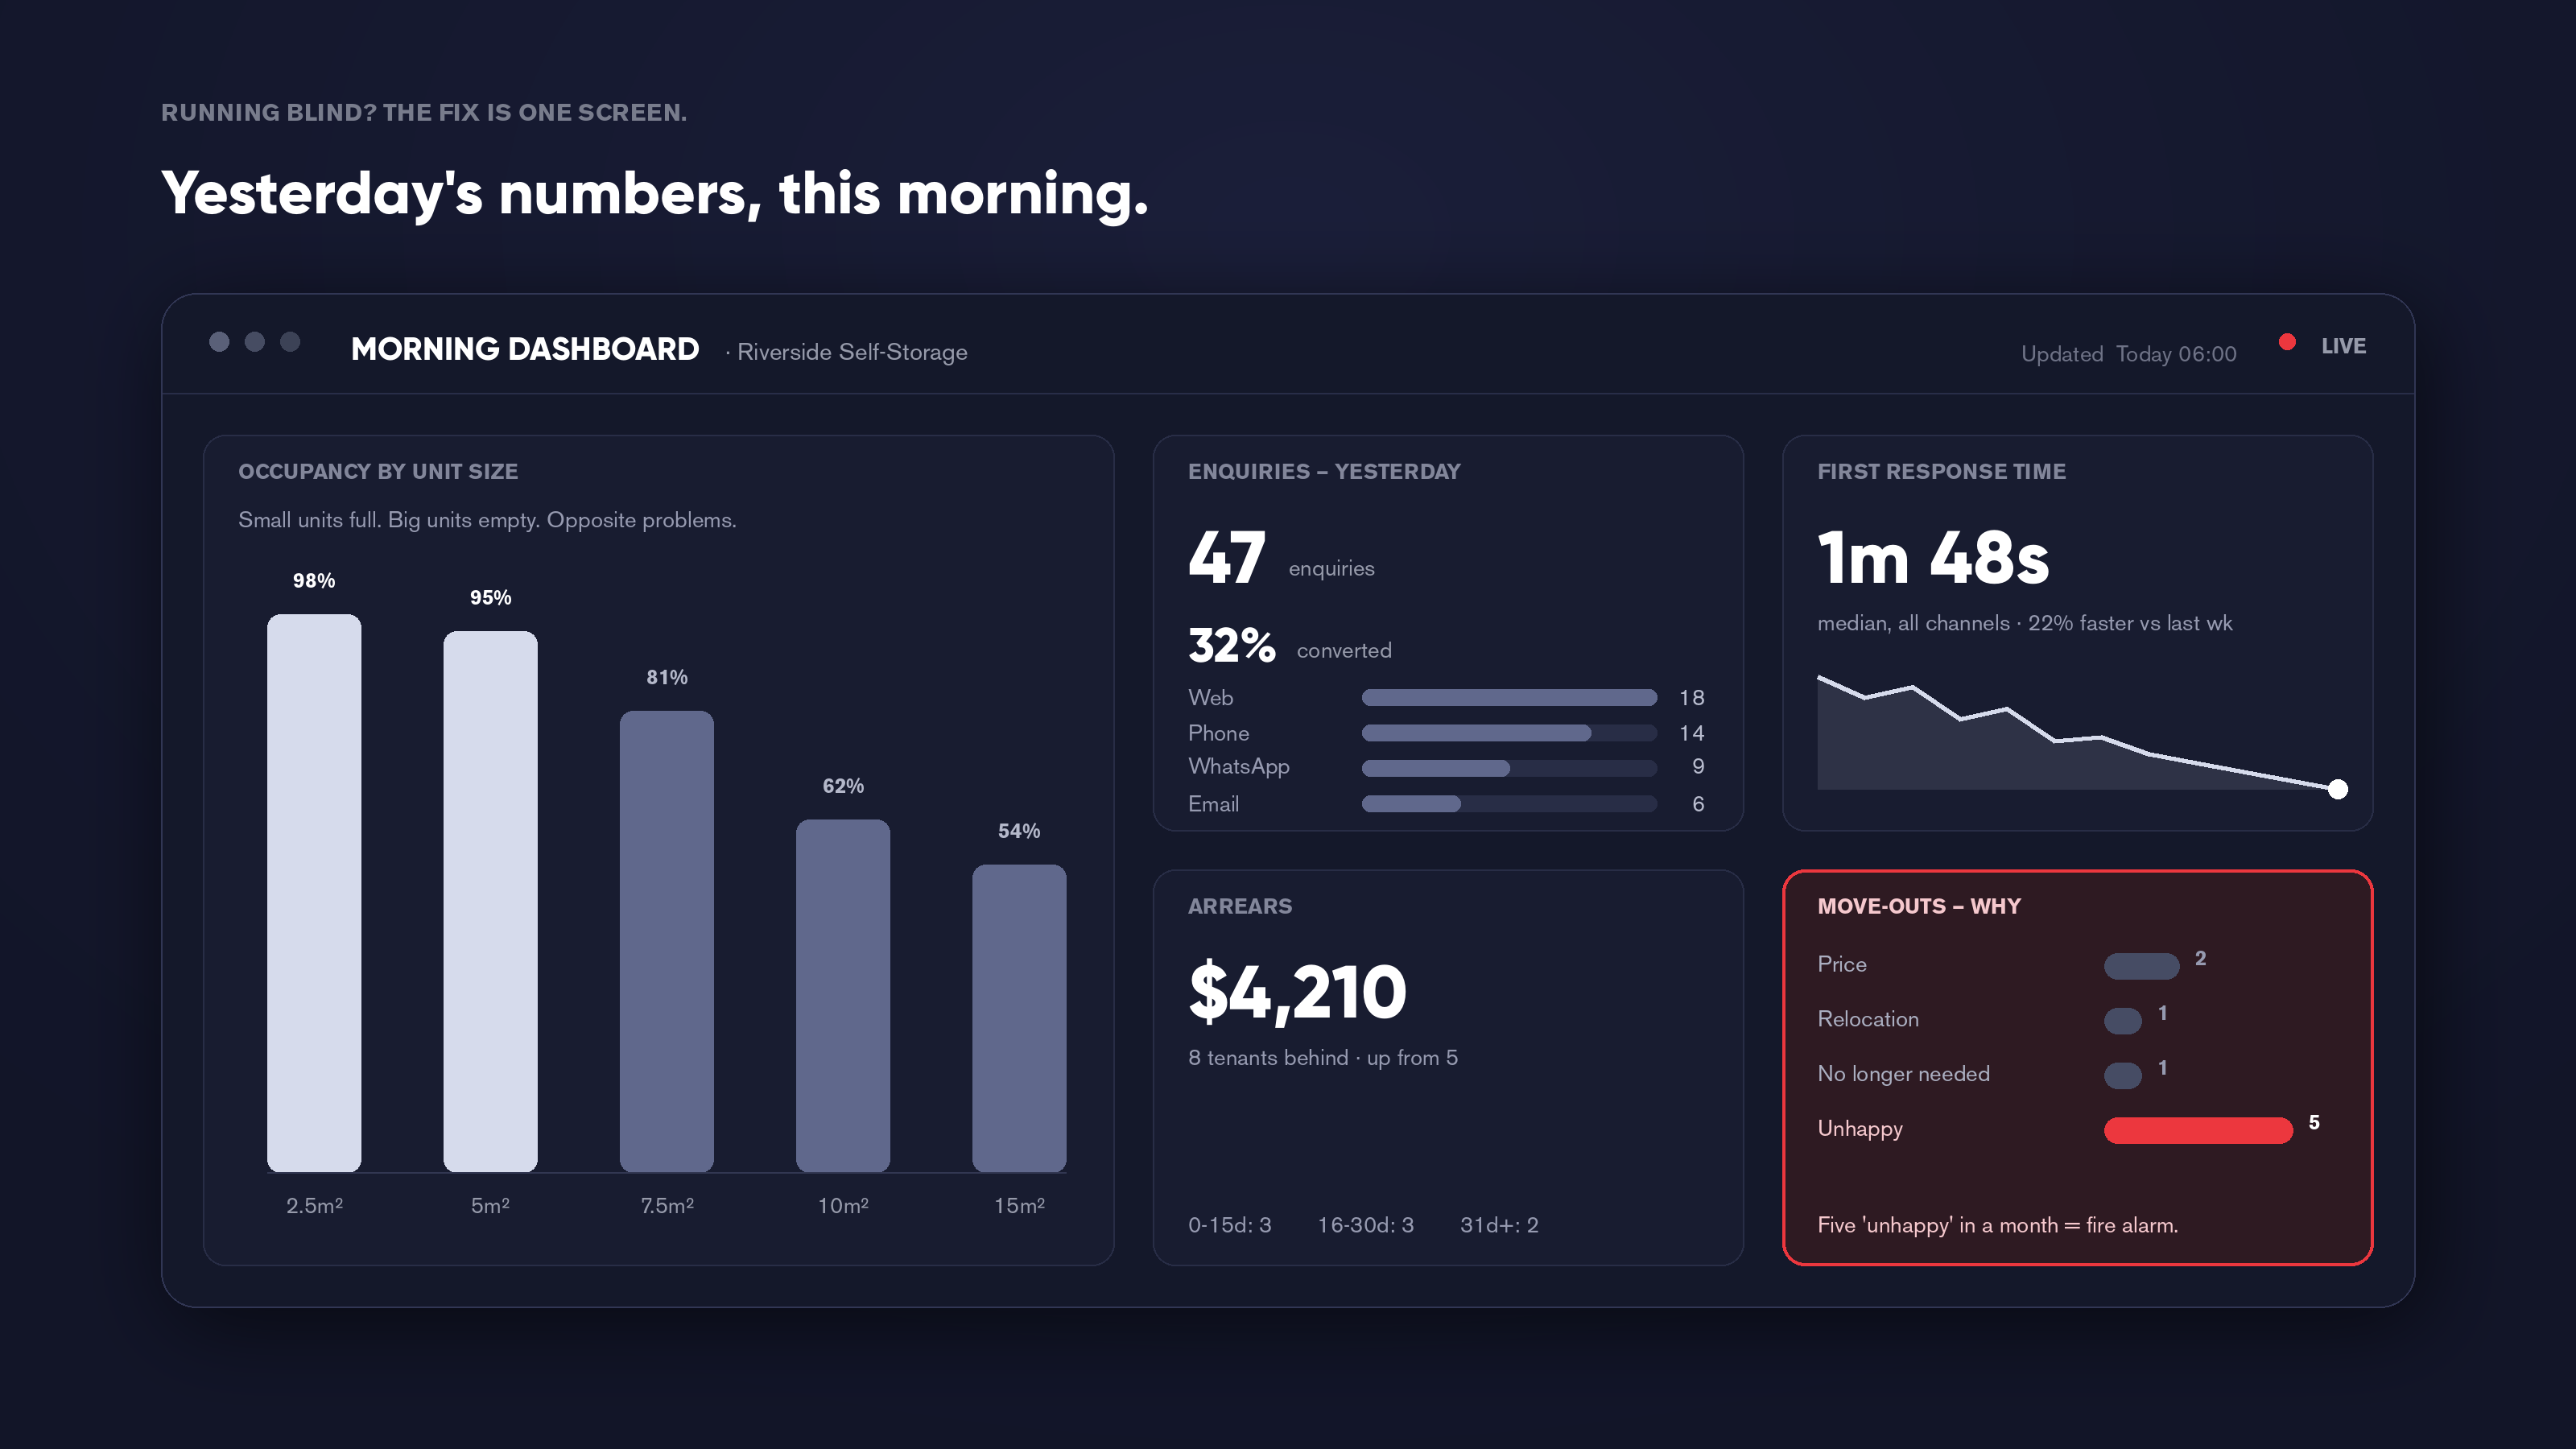The width and height of the screenshot is (2576, 1449).
Task: Click the red Unhappy move-out bar
Action: click(x=2198, y=1131)
